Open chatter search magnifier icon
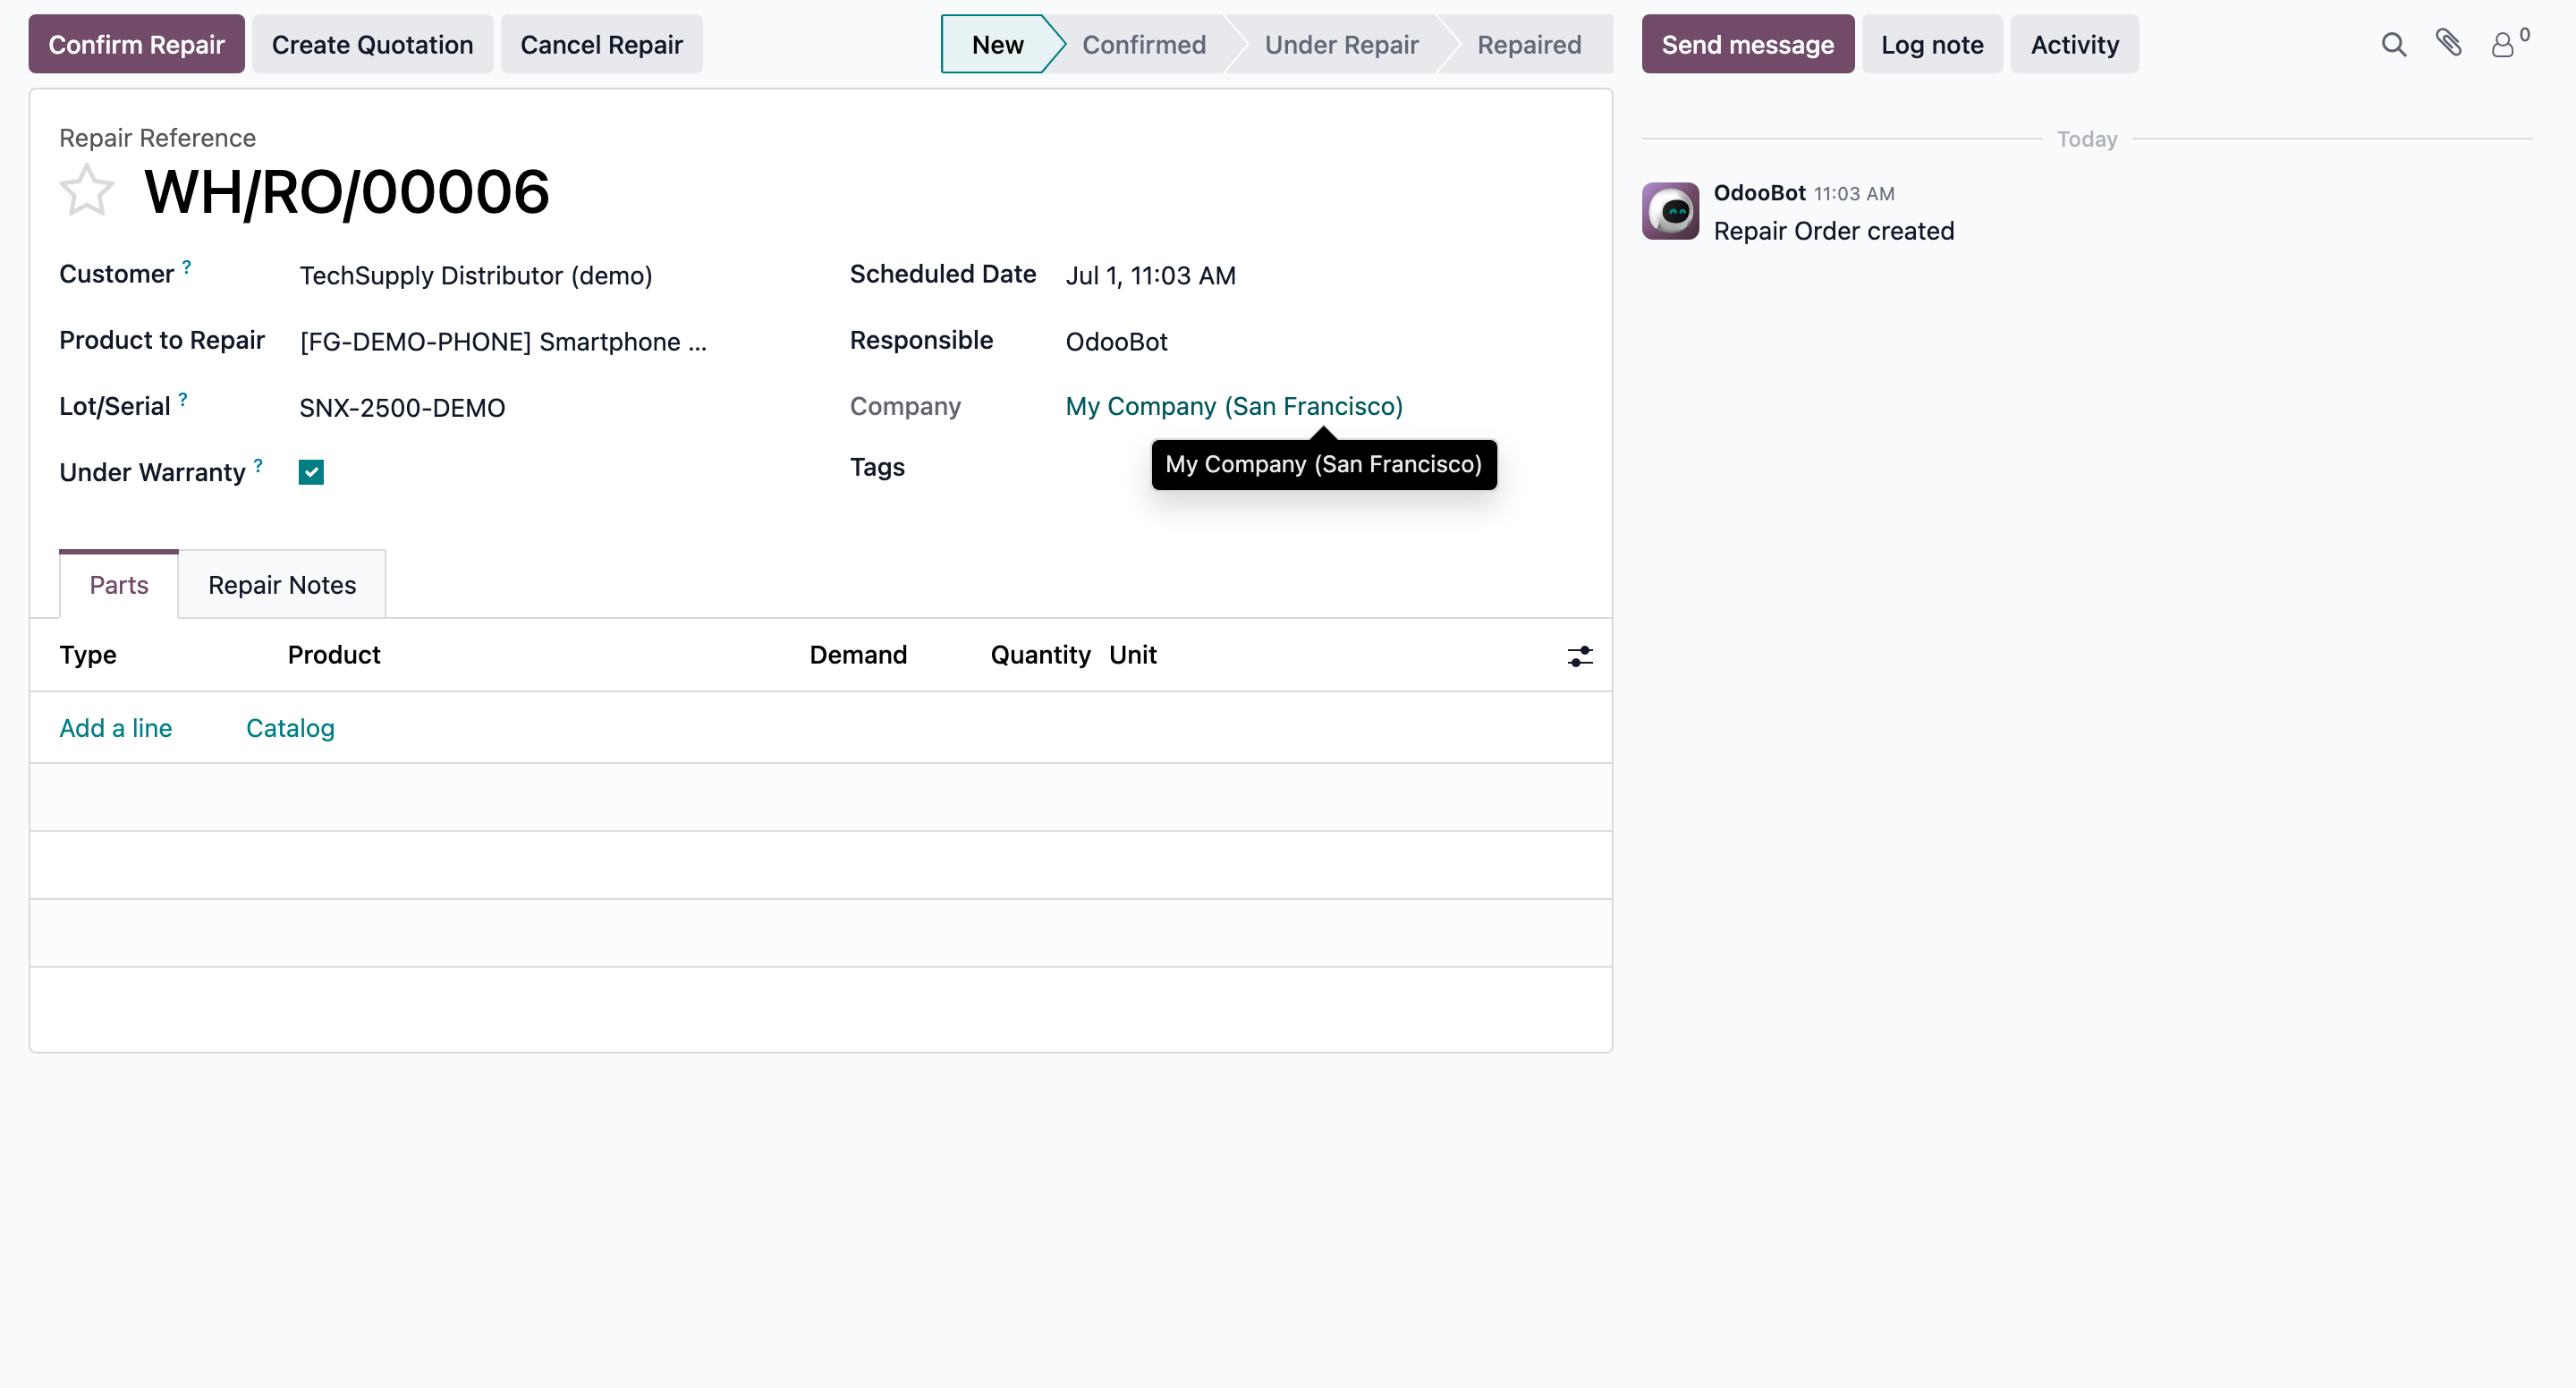The image size is (2576, 1388). (2393, 45)
